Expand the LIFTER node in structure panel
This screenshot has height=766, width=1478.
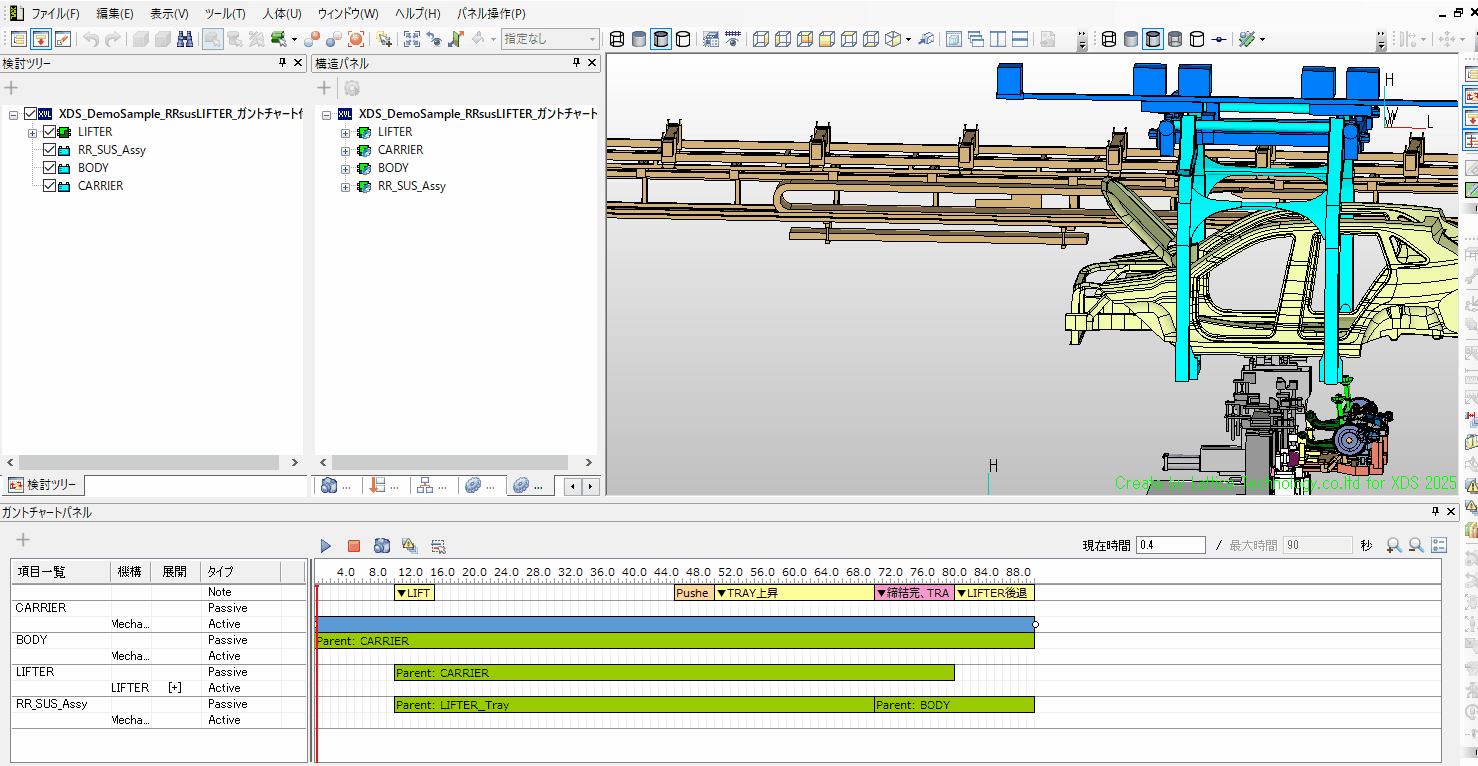[x=346, y=132]
